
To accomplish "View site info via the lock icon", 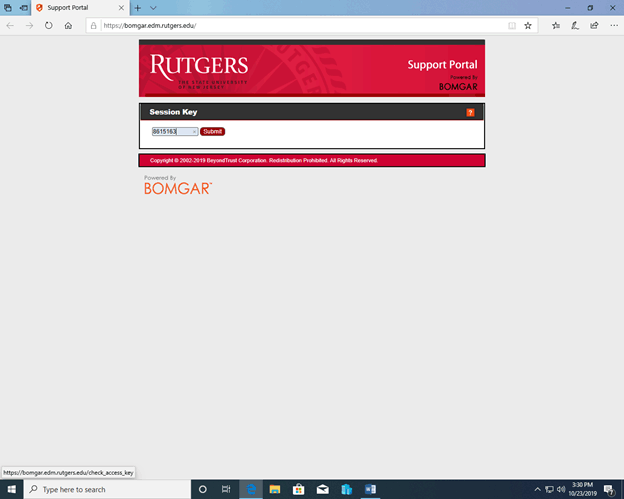I will (x=94, y=25).
